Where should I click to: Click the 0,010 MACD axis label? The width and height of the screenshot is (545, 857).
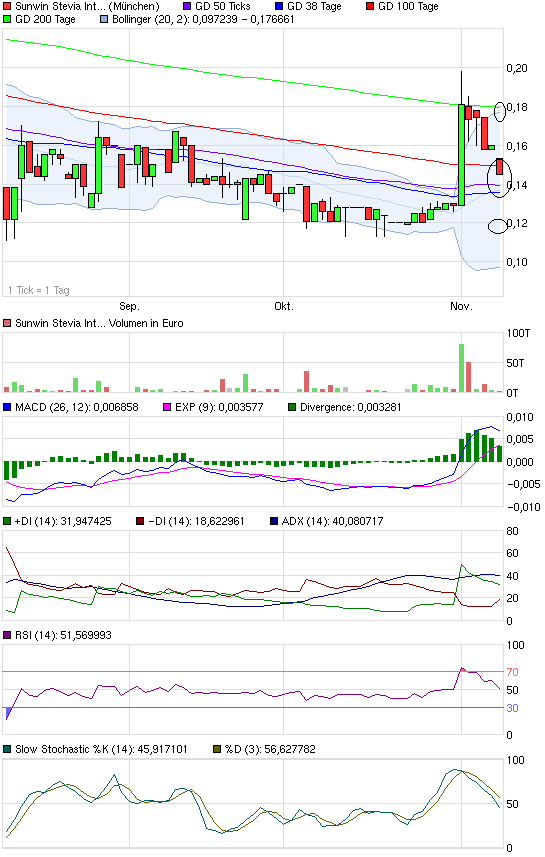[520, 418]
